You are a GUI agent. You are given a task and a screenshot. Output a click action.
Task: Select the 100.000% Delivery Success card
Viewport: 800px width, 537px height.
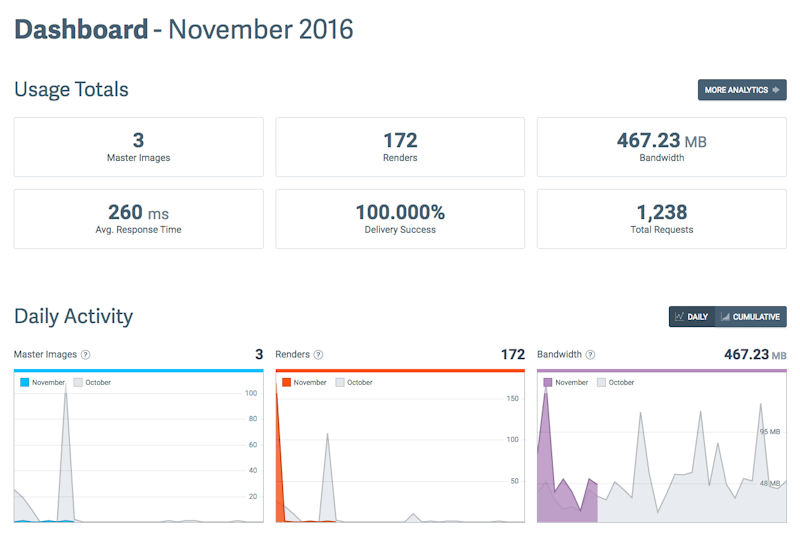(x=400, y=219)
